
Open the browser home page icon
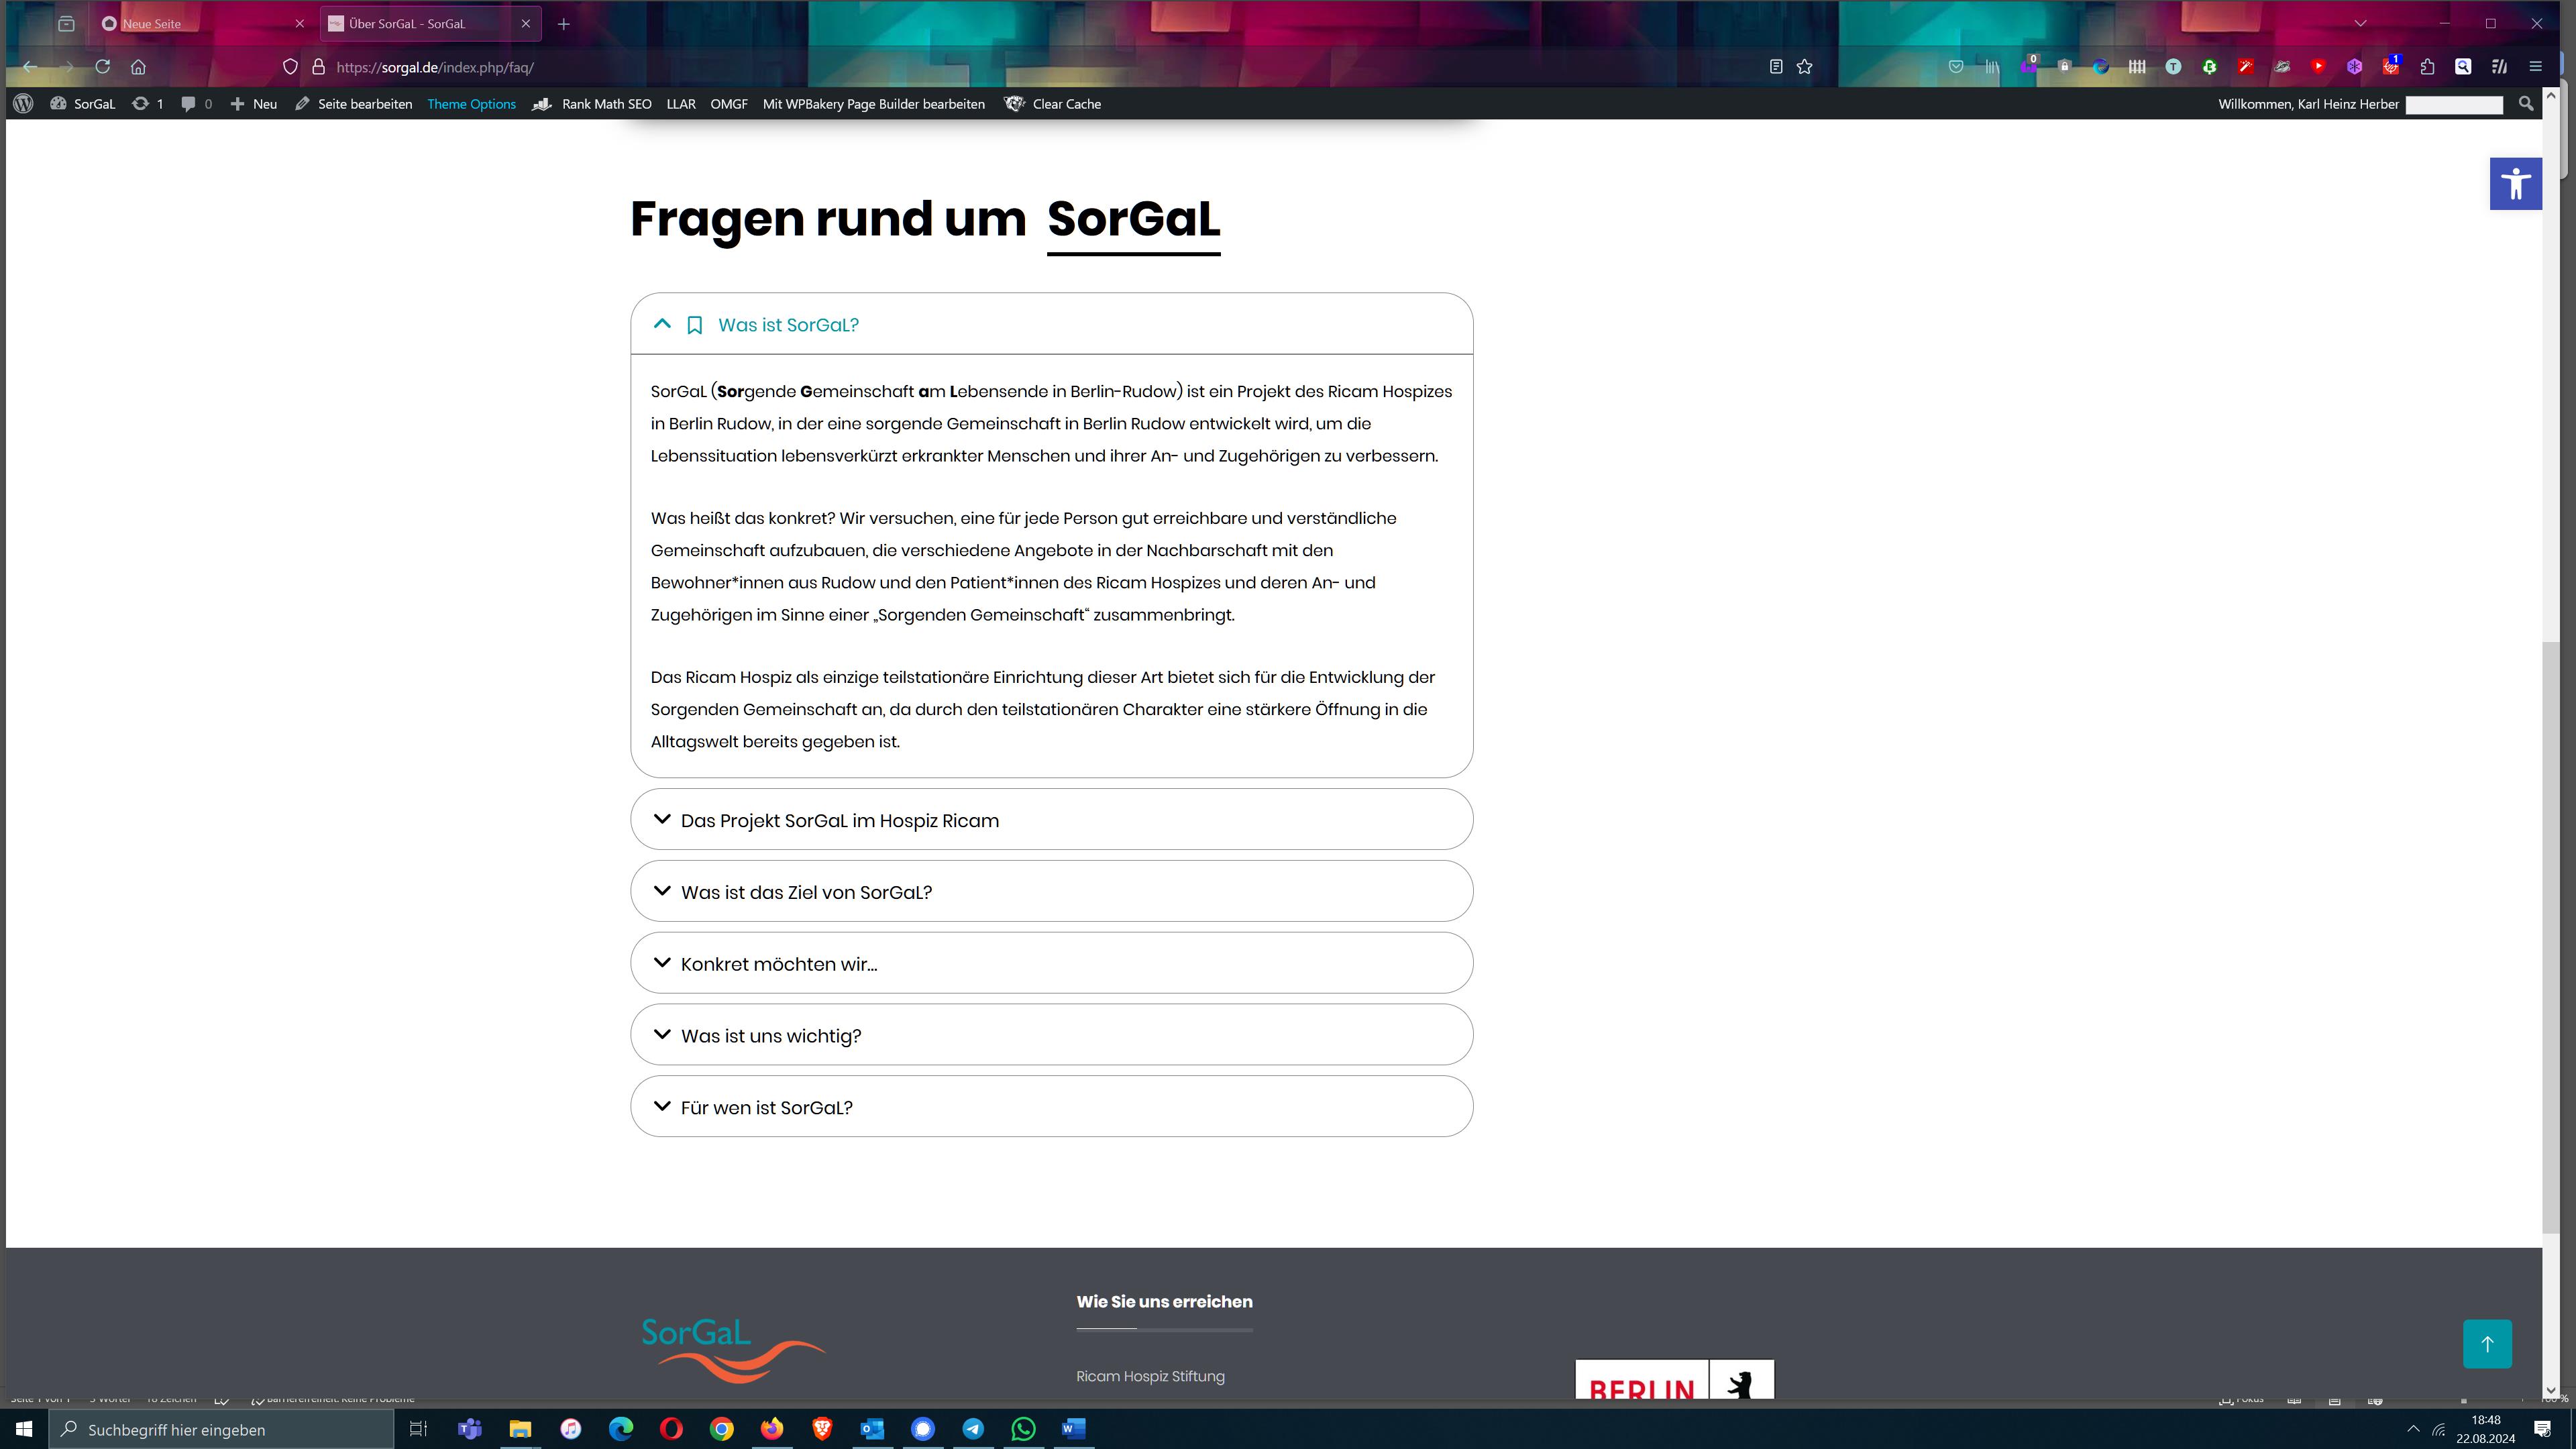point(138,67)
